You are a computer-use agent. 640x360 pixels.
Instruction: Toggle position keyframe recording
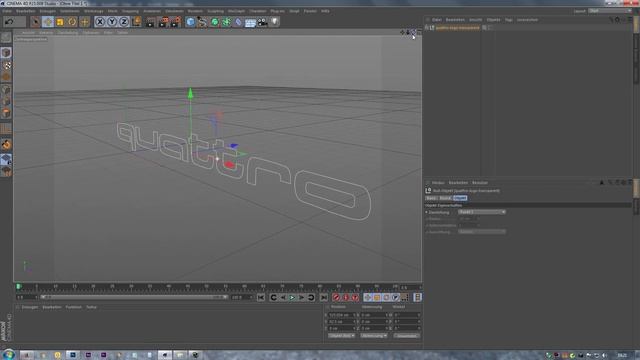[x=367, y=298]
